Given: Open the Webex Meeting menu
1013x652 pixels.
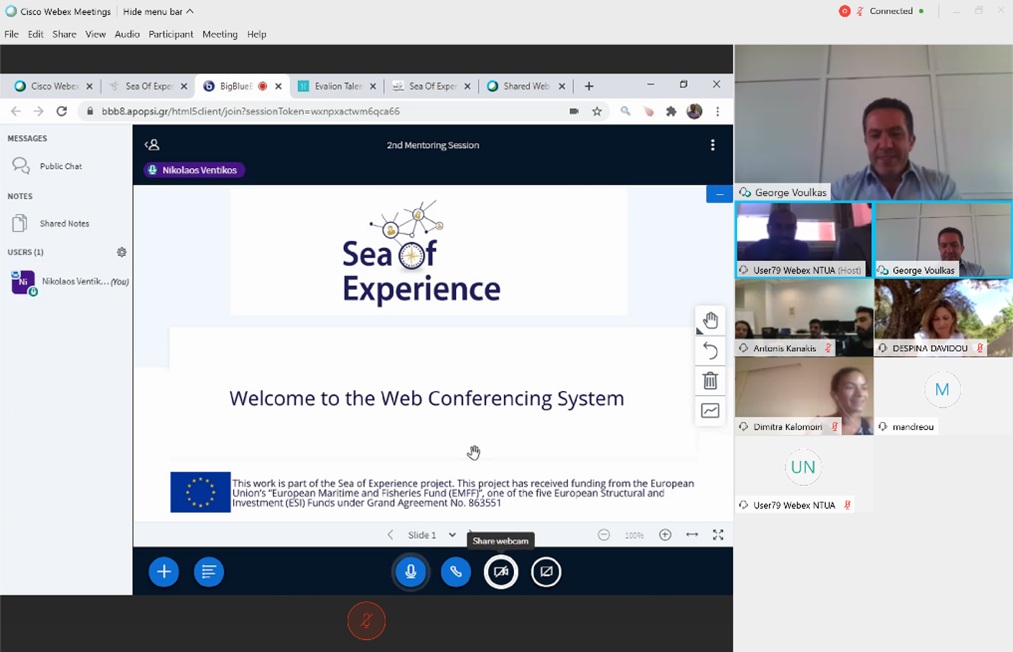Looking at the screenshot, I should point(220,34).
